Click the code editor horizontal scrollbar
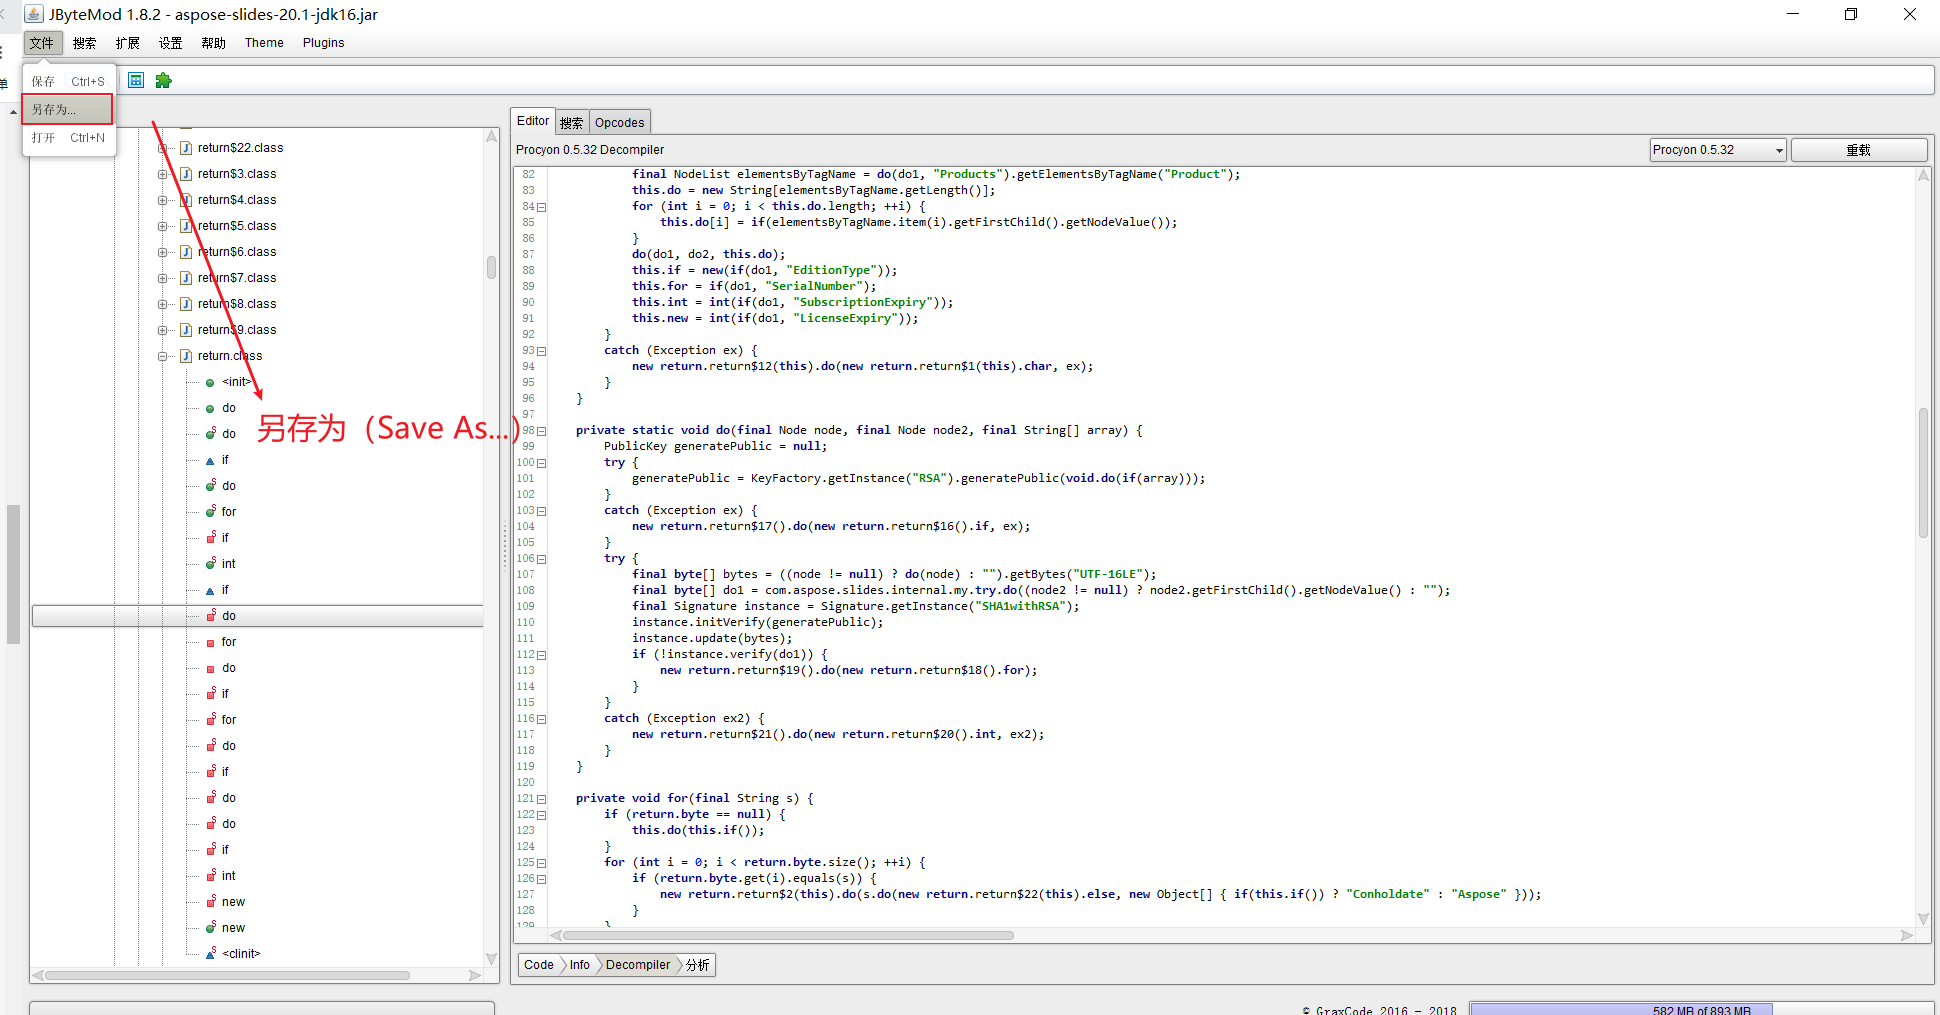 point(788,936)
